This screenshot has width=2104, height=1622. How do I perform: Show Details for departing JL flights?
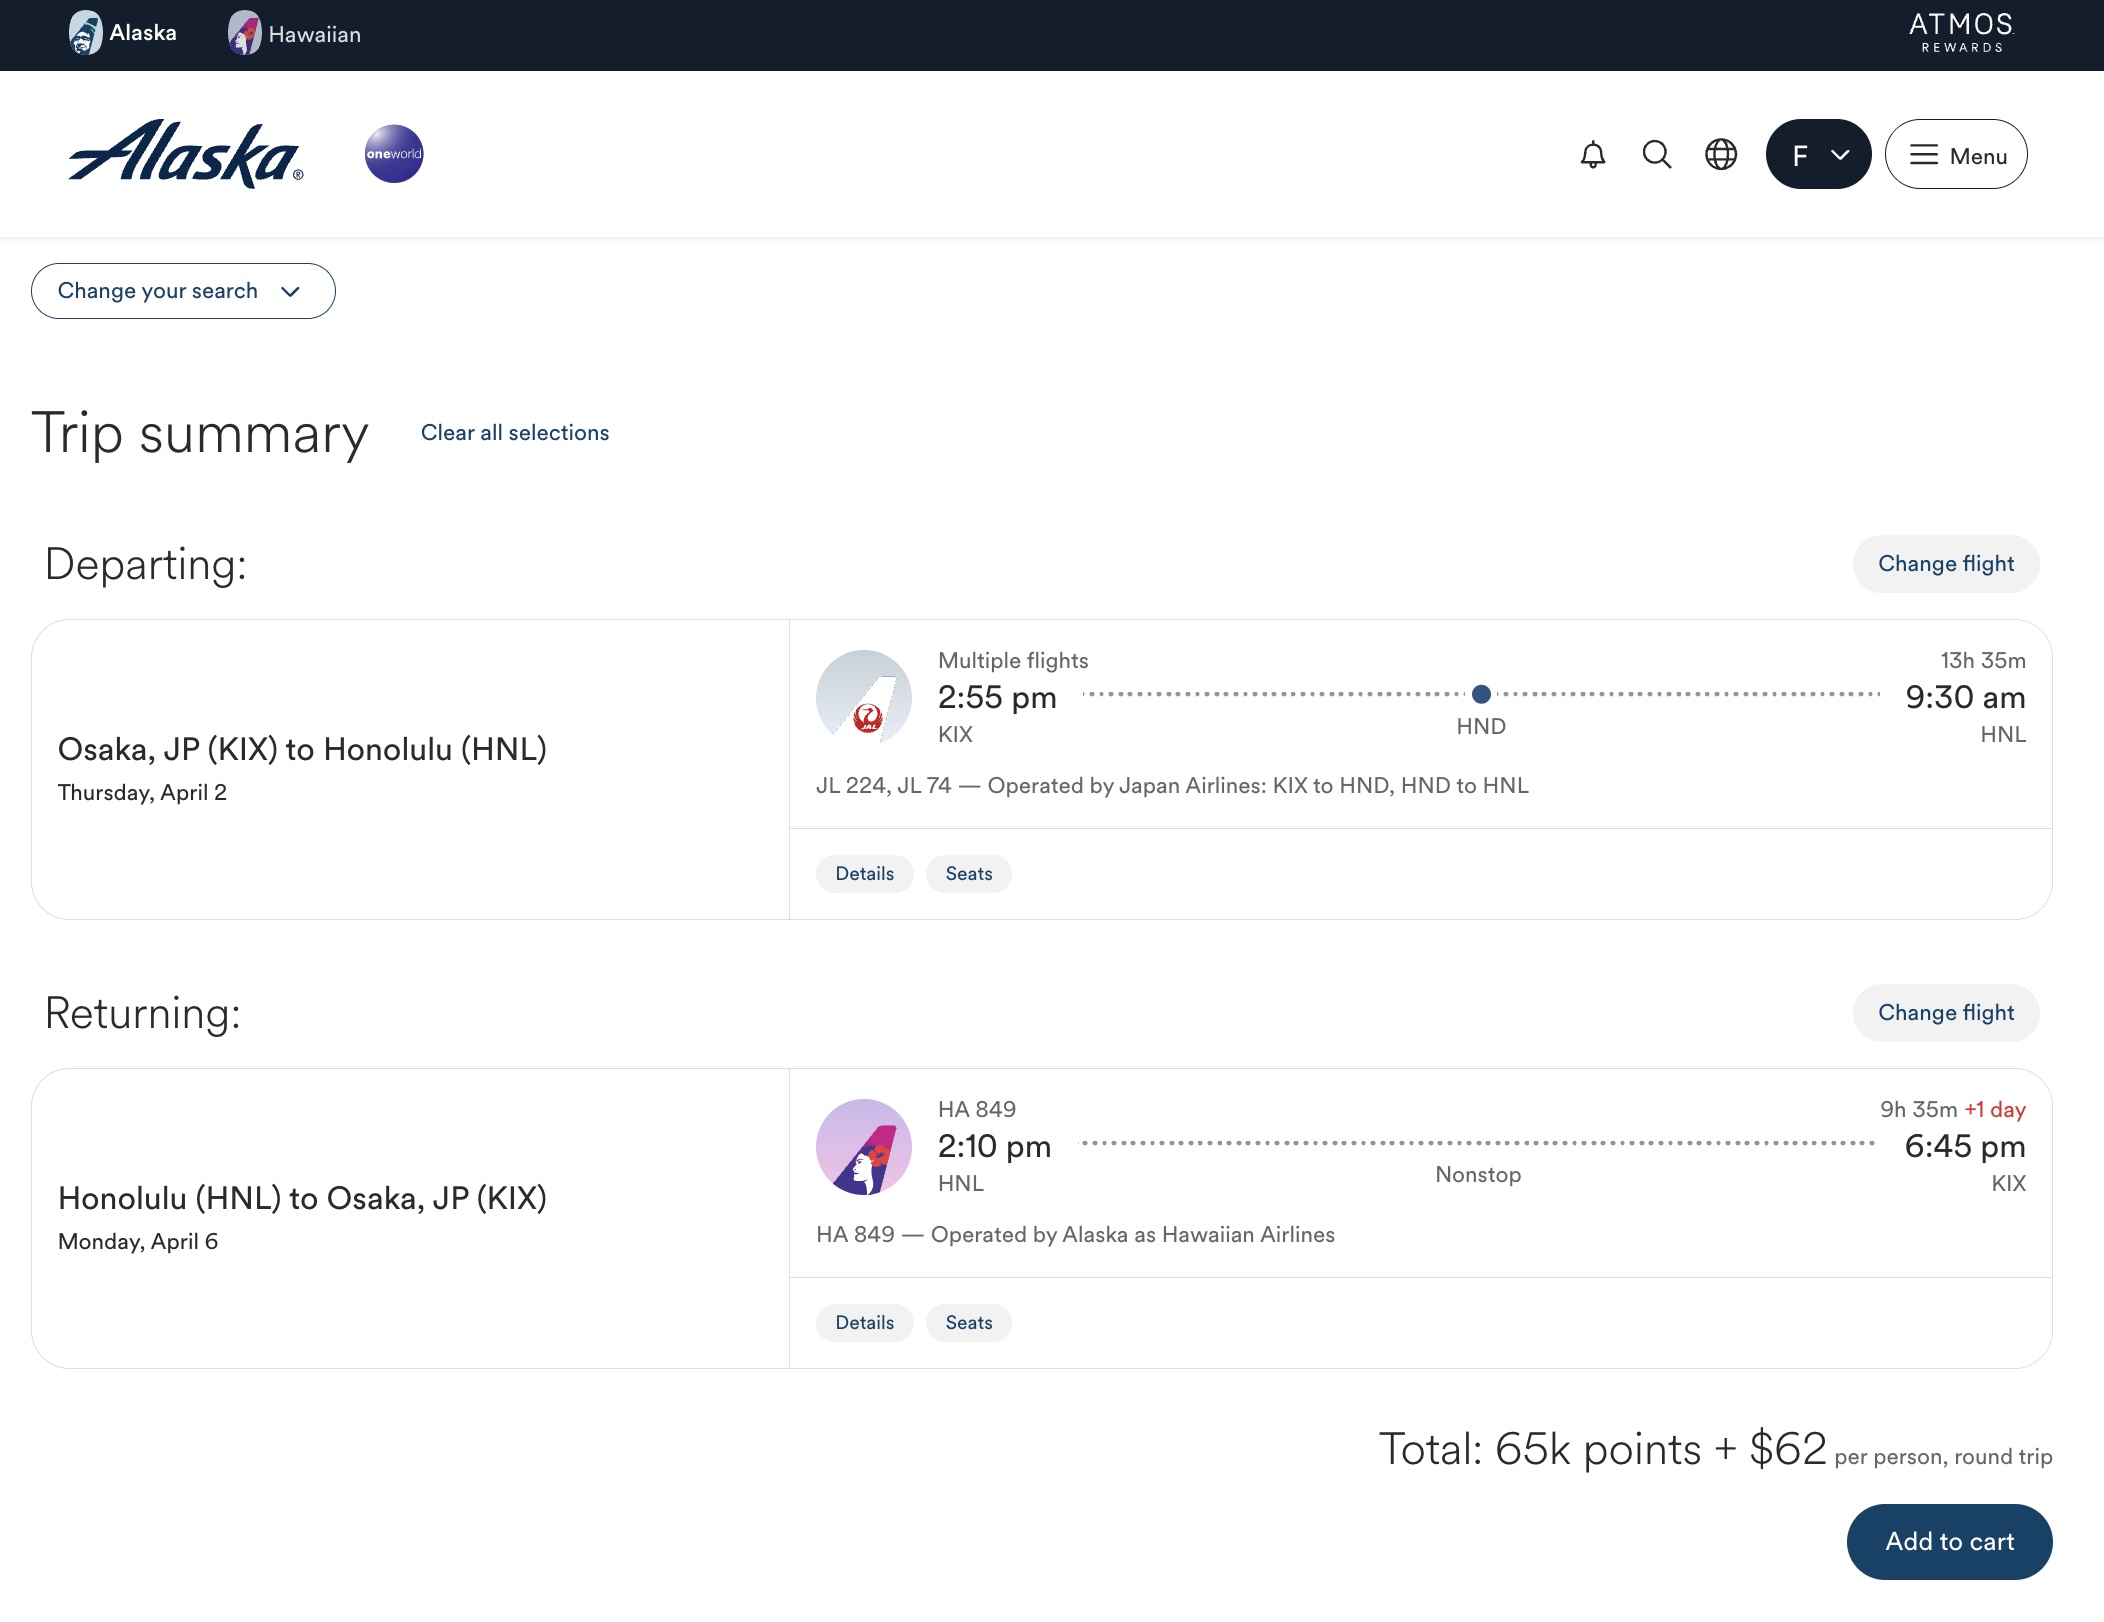click(x=864, y=874)
